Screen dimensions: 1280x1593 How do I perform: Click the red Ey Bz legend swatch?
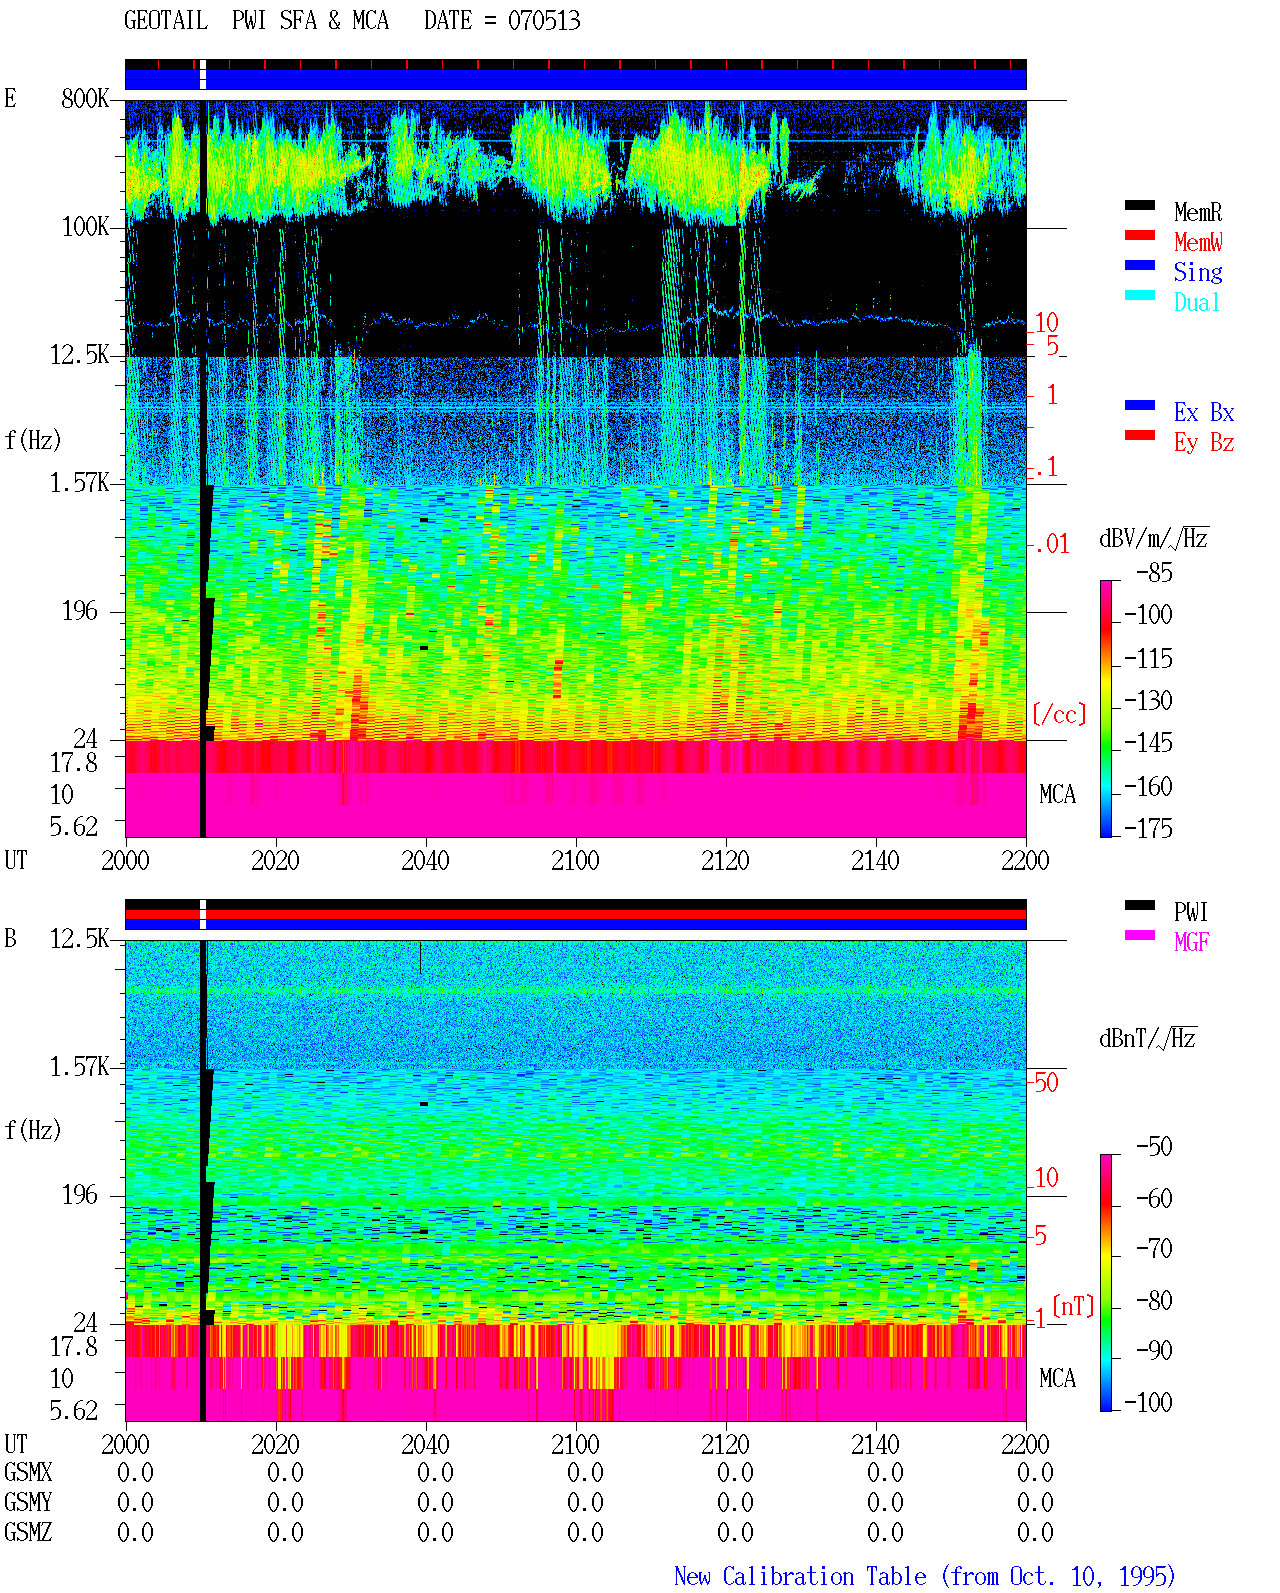1140,435
